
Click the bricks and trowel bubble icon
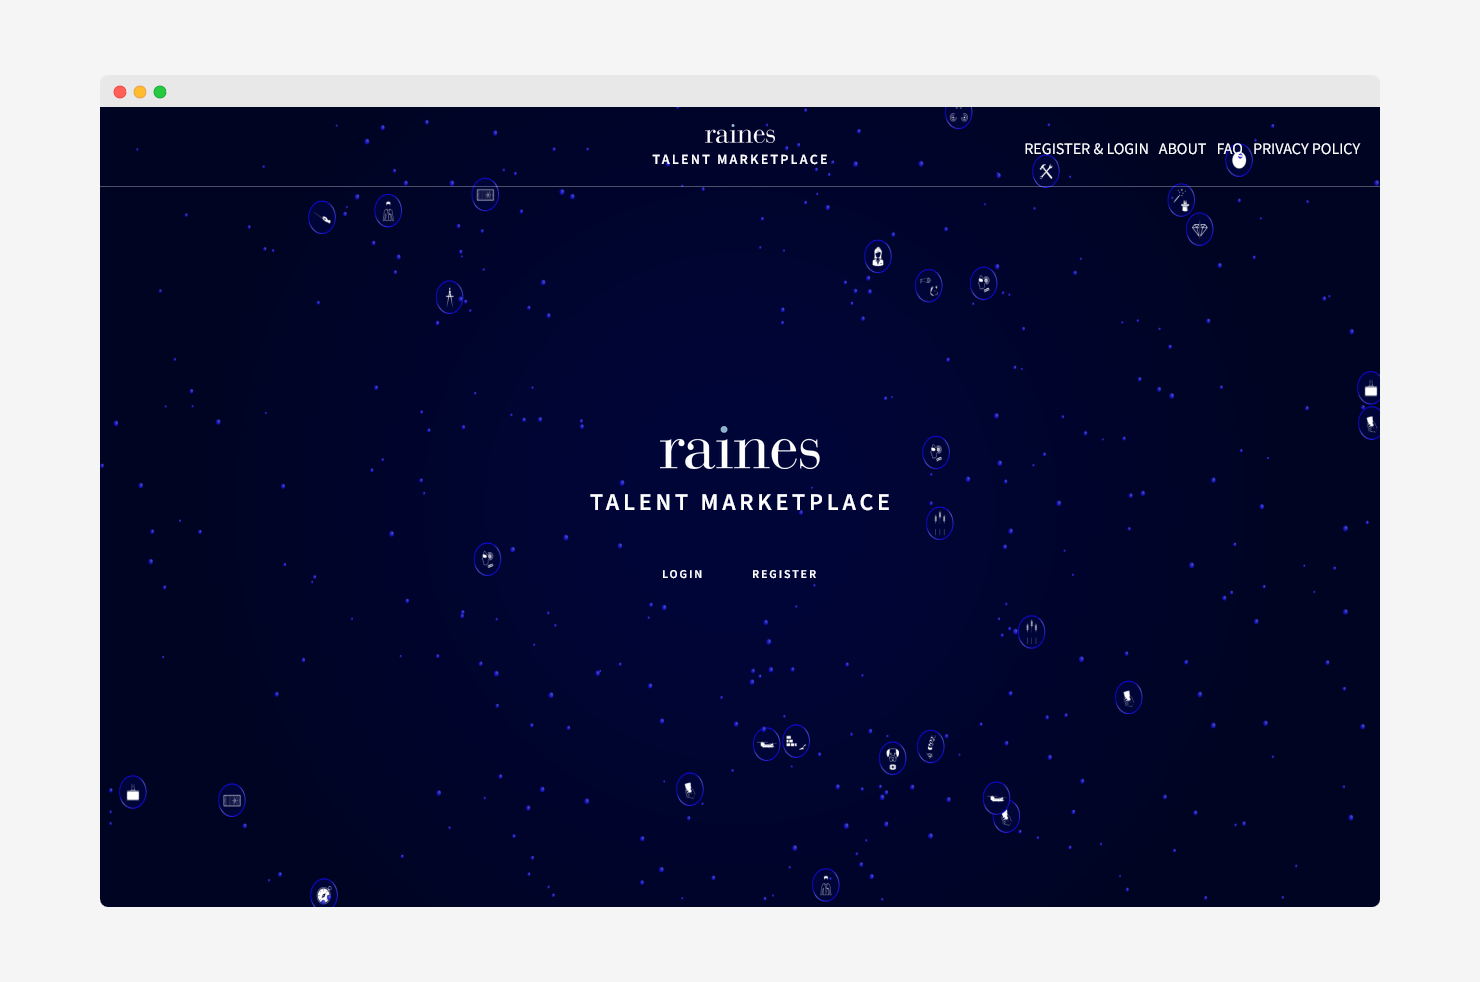(x=796, y=741)
